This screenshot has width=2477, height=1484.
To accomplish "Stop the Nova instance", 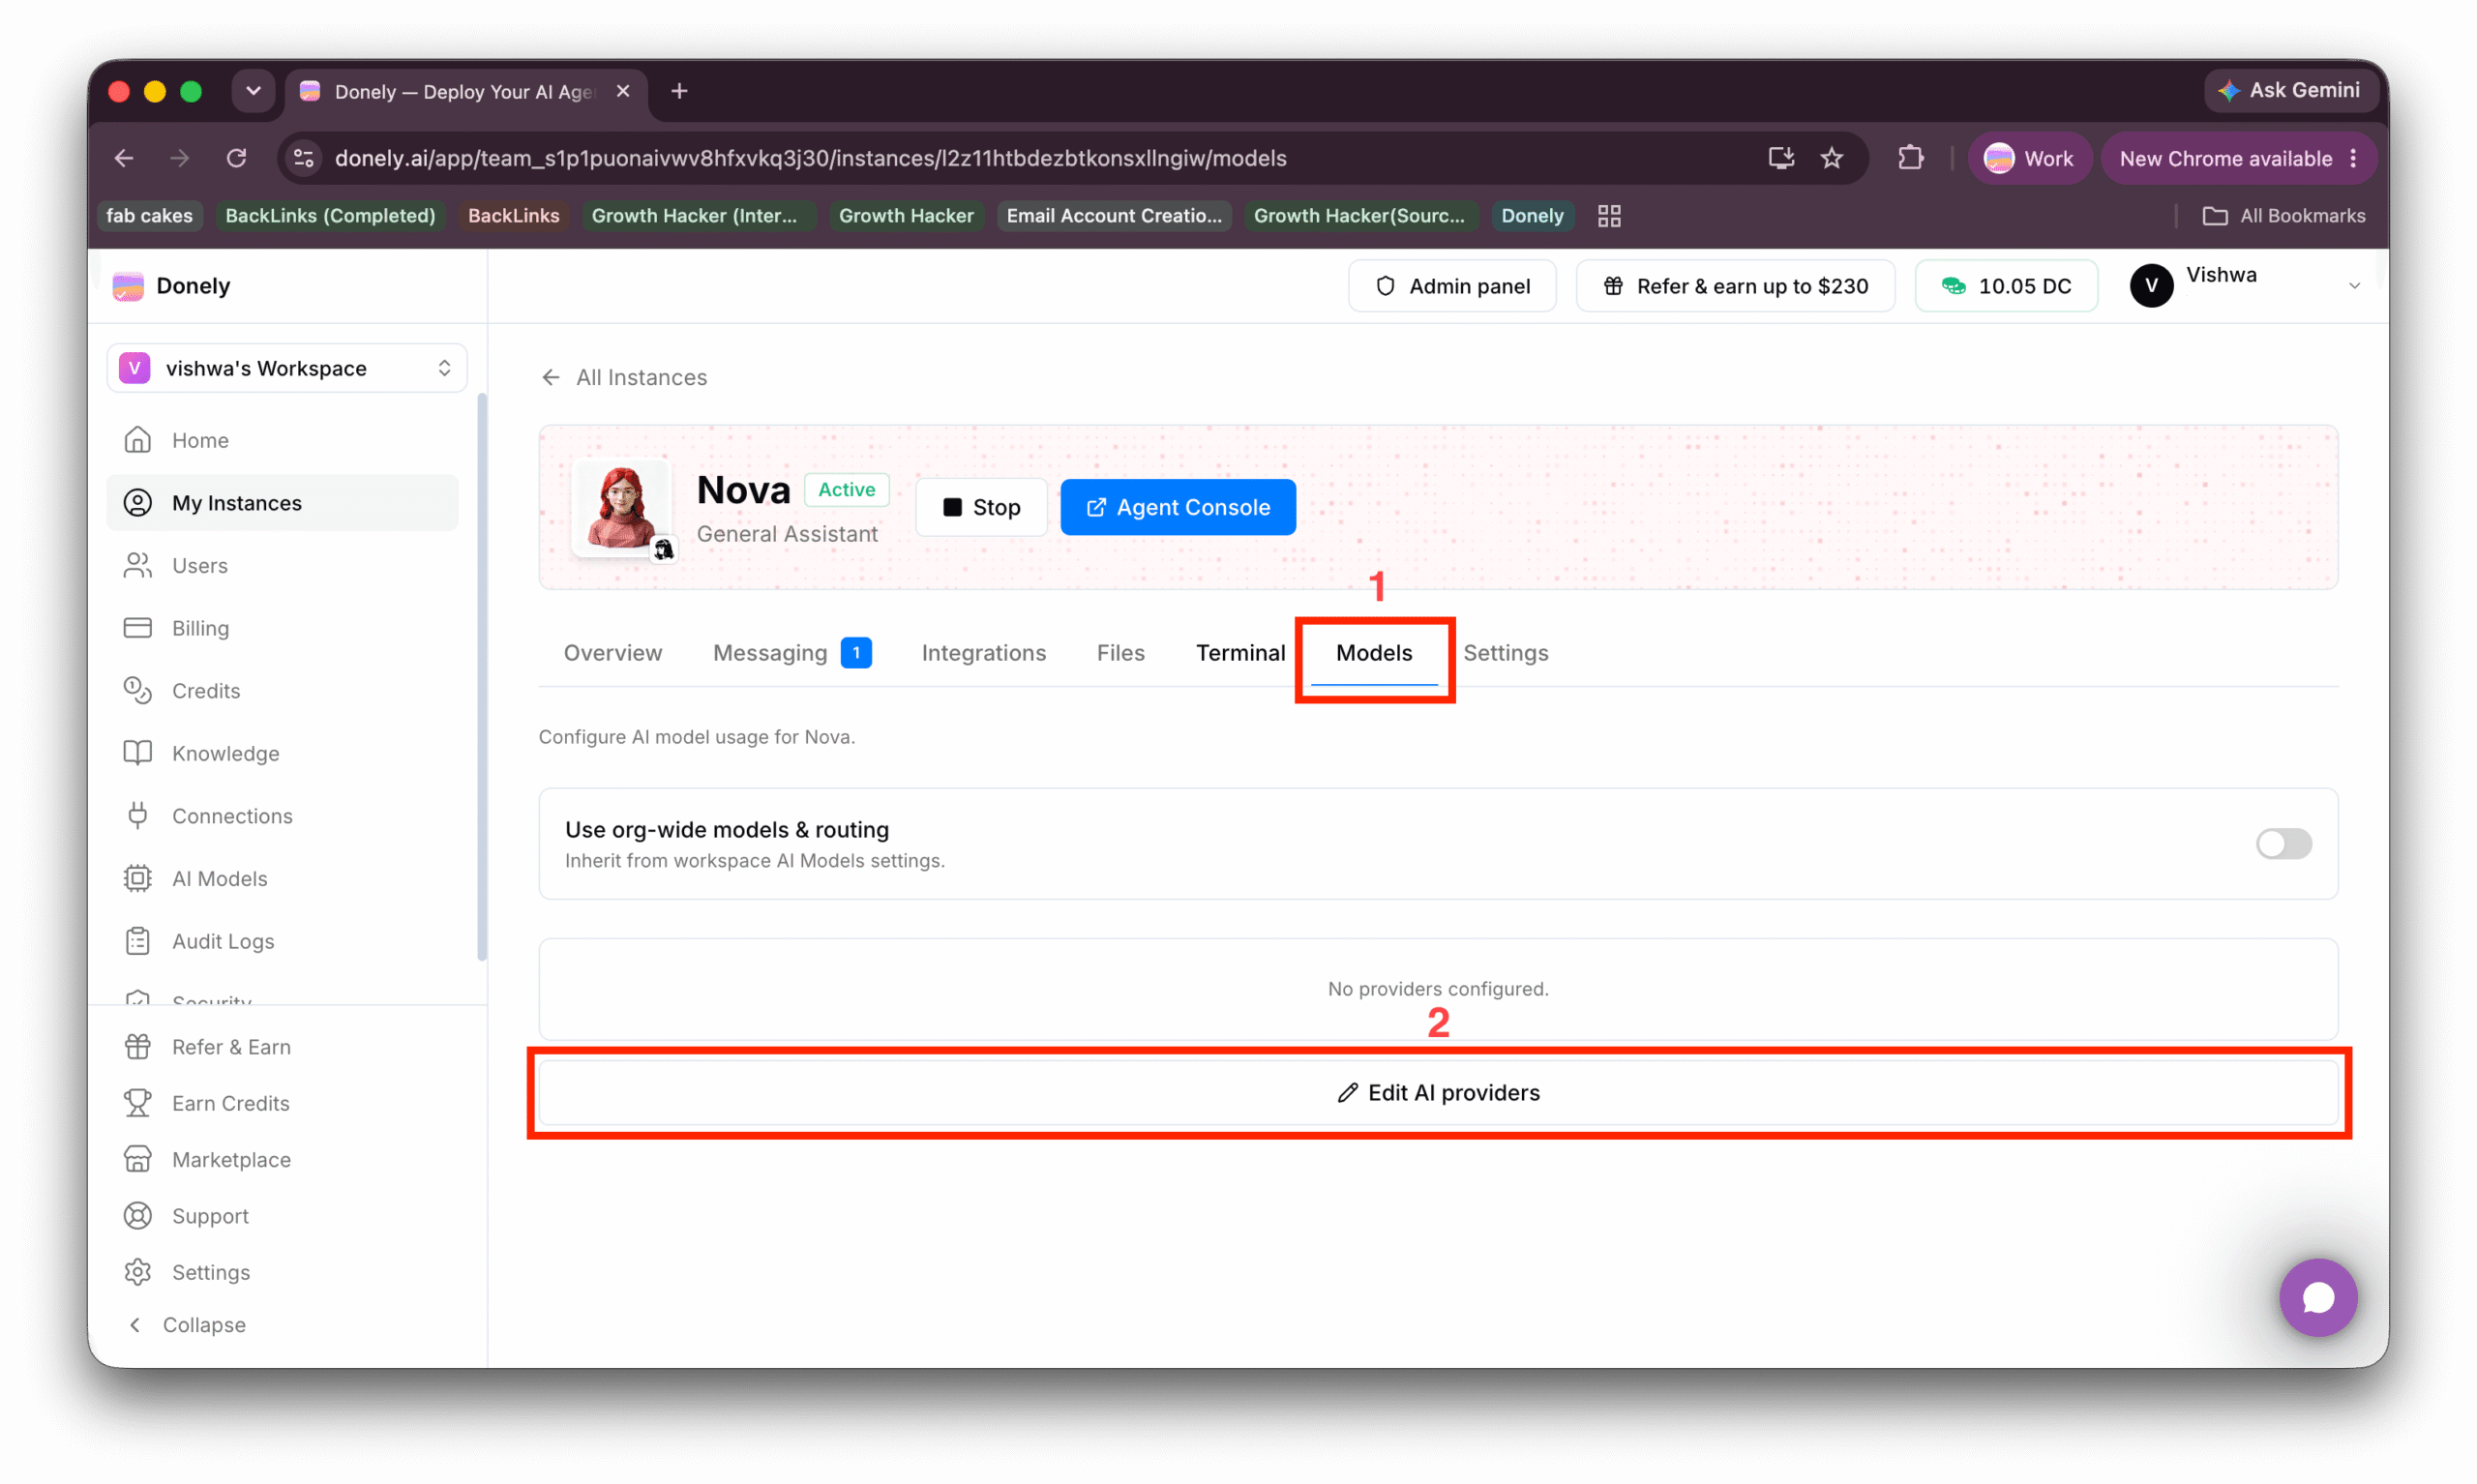I will pos(980,507).
